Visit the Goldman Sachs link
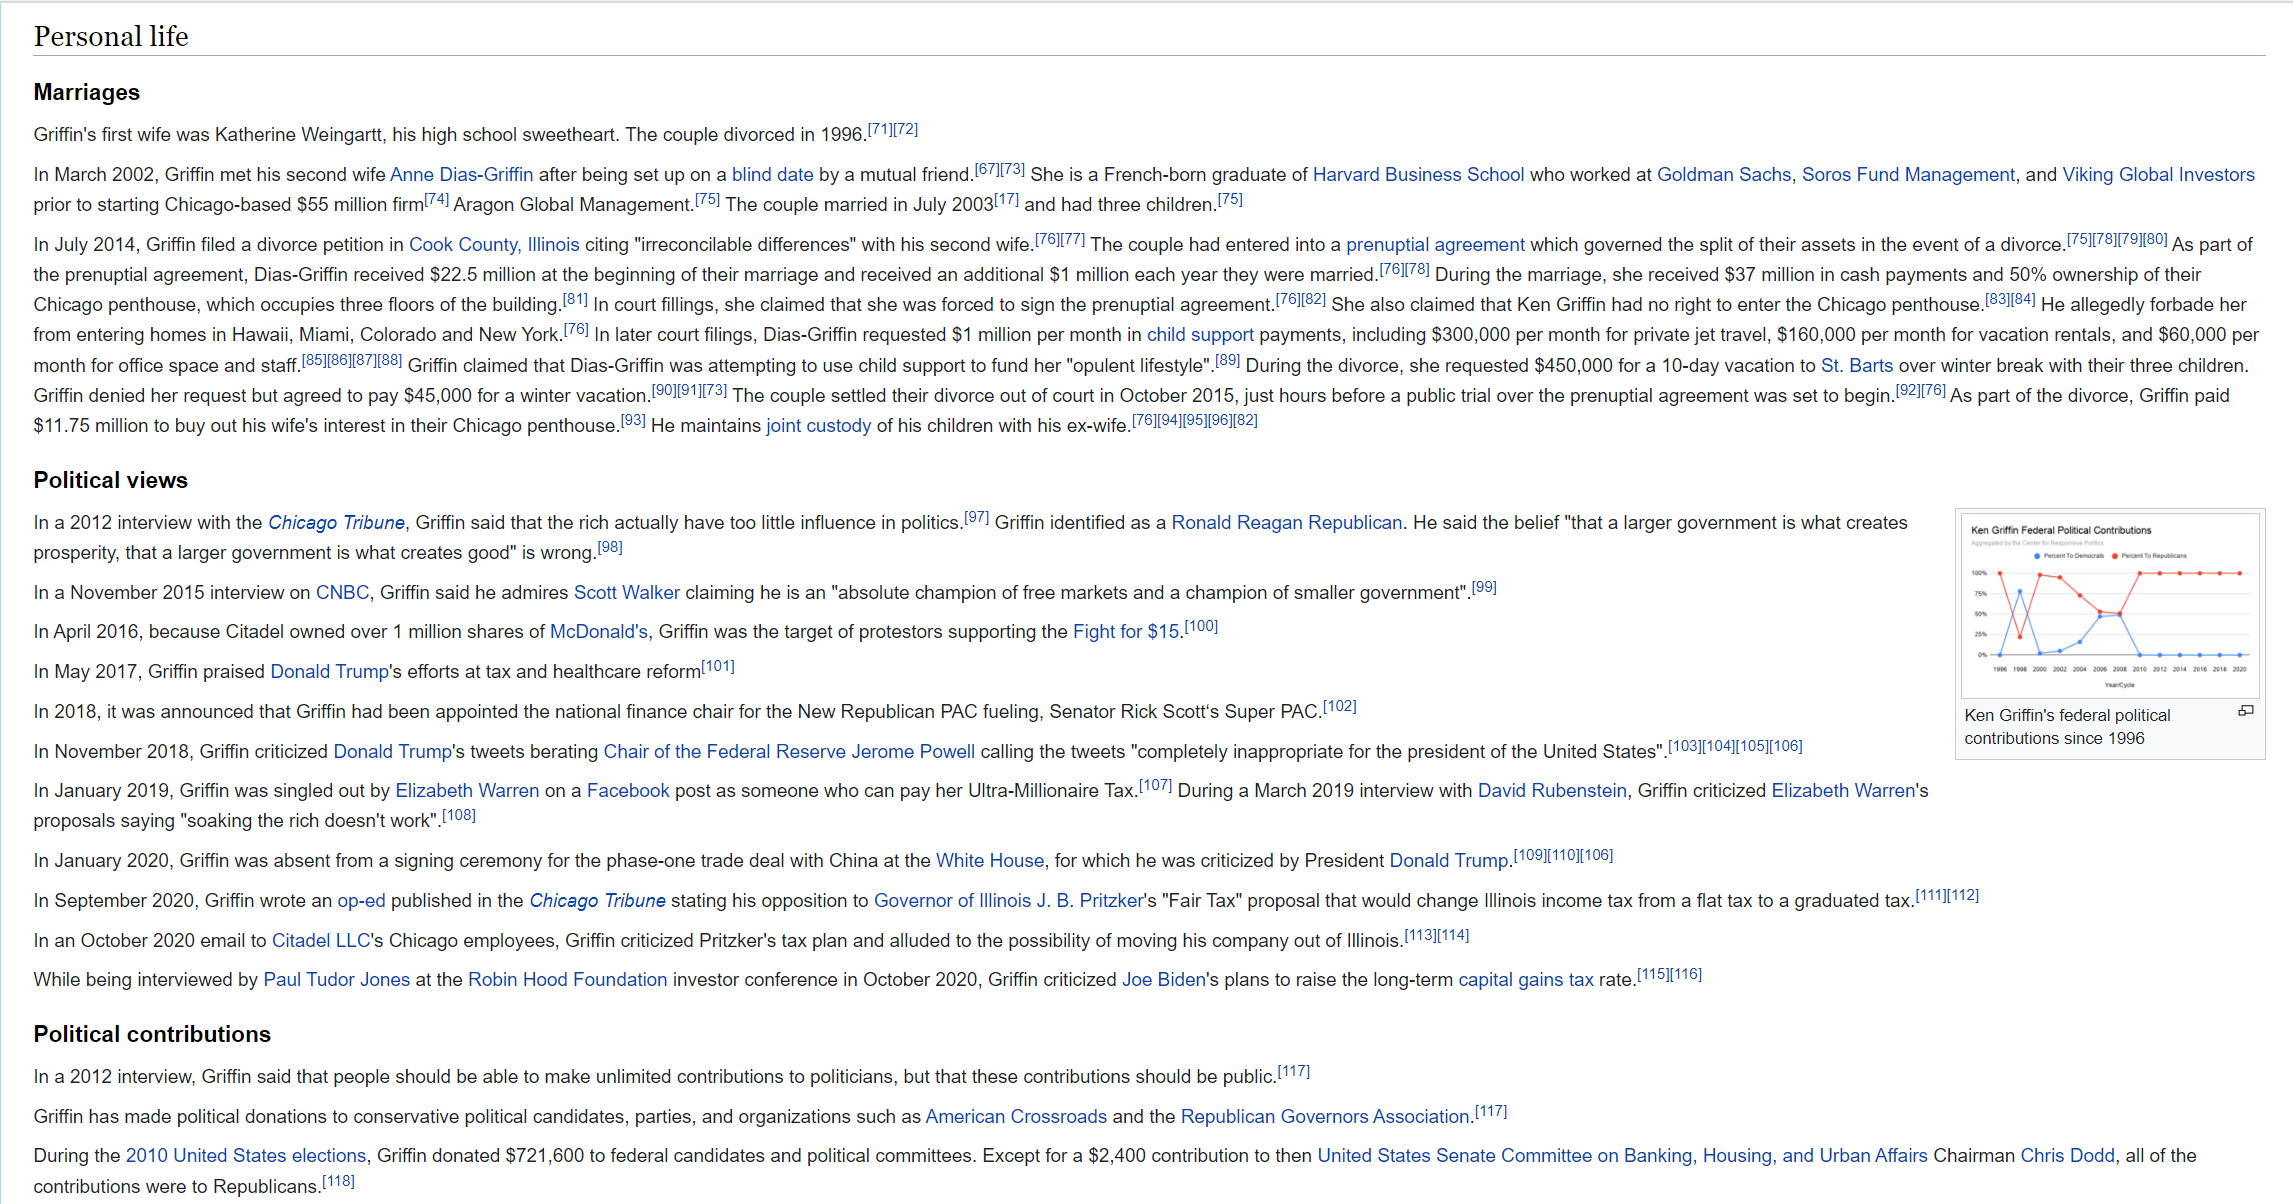 1724,174
